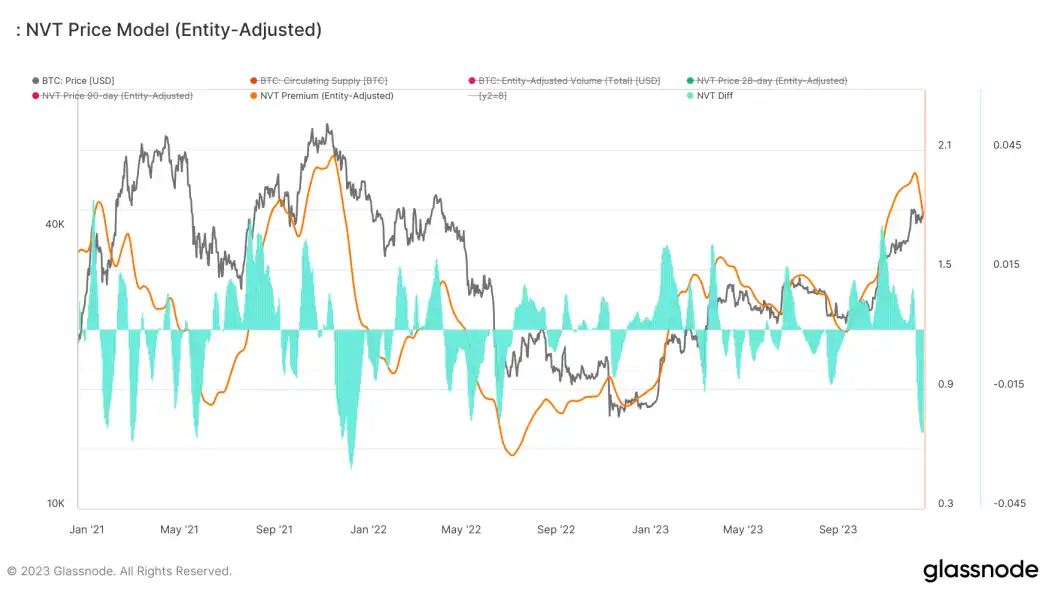
Task: Click the orange dot beside NVT Premium
Action: 253,96
